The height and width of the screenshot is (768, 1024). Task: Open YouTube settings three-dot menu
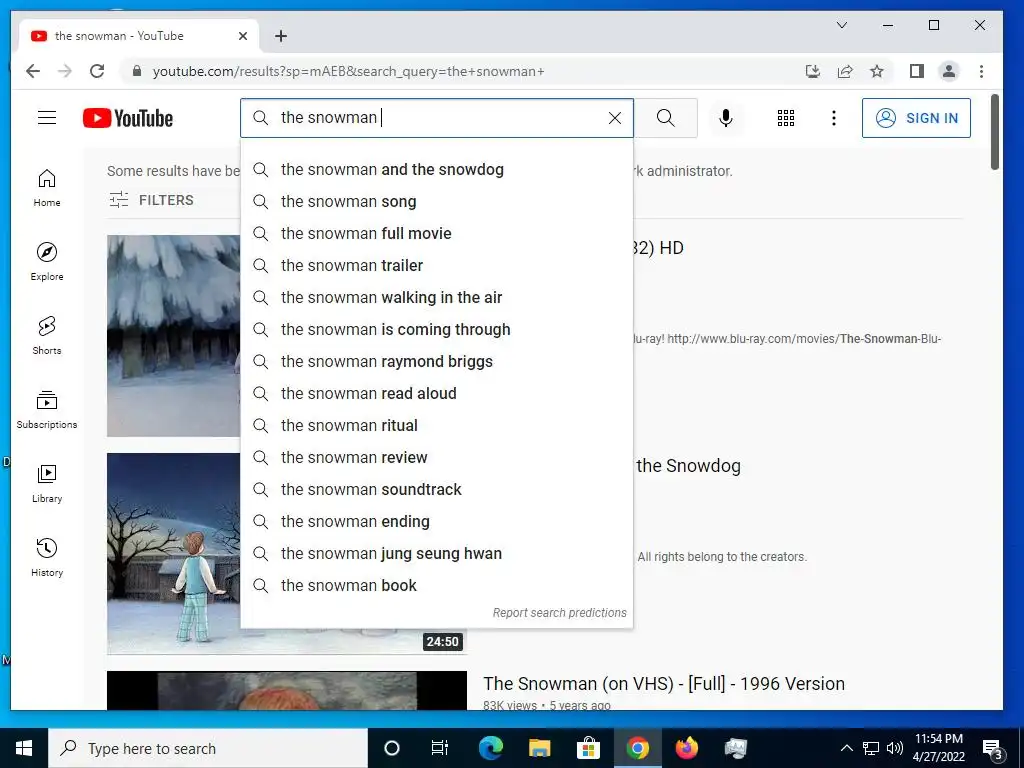[x=833, y=118]
